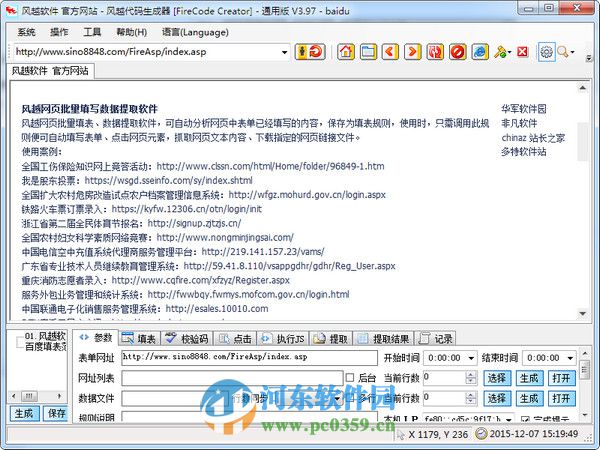Click the main address URL field
Screen dimensions: 600x450
point(147,52)
